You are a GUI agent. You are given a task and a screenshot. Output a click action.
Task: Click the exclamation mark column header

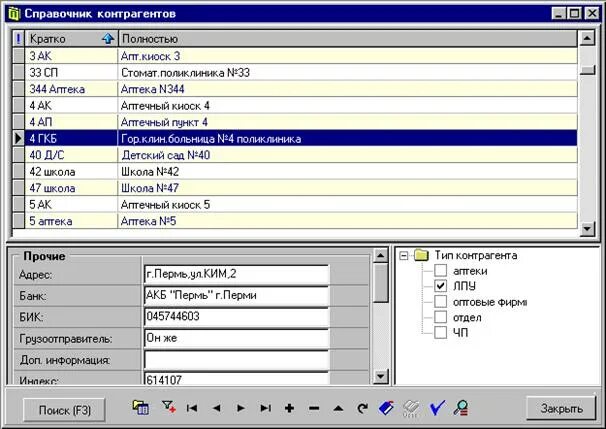click(x=18, y=39)
